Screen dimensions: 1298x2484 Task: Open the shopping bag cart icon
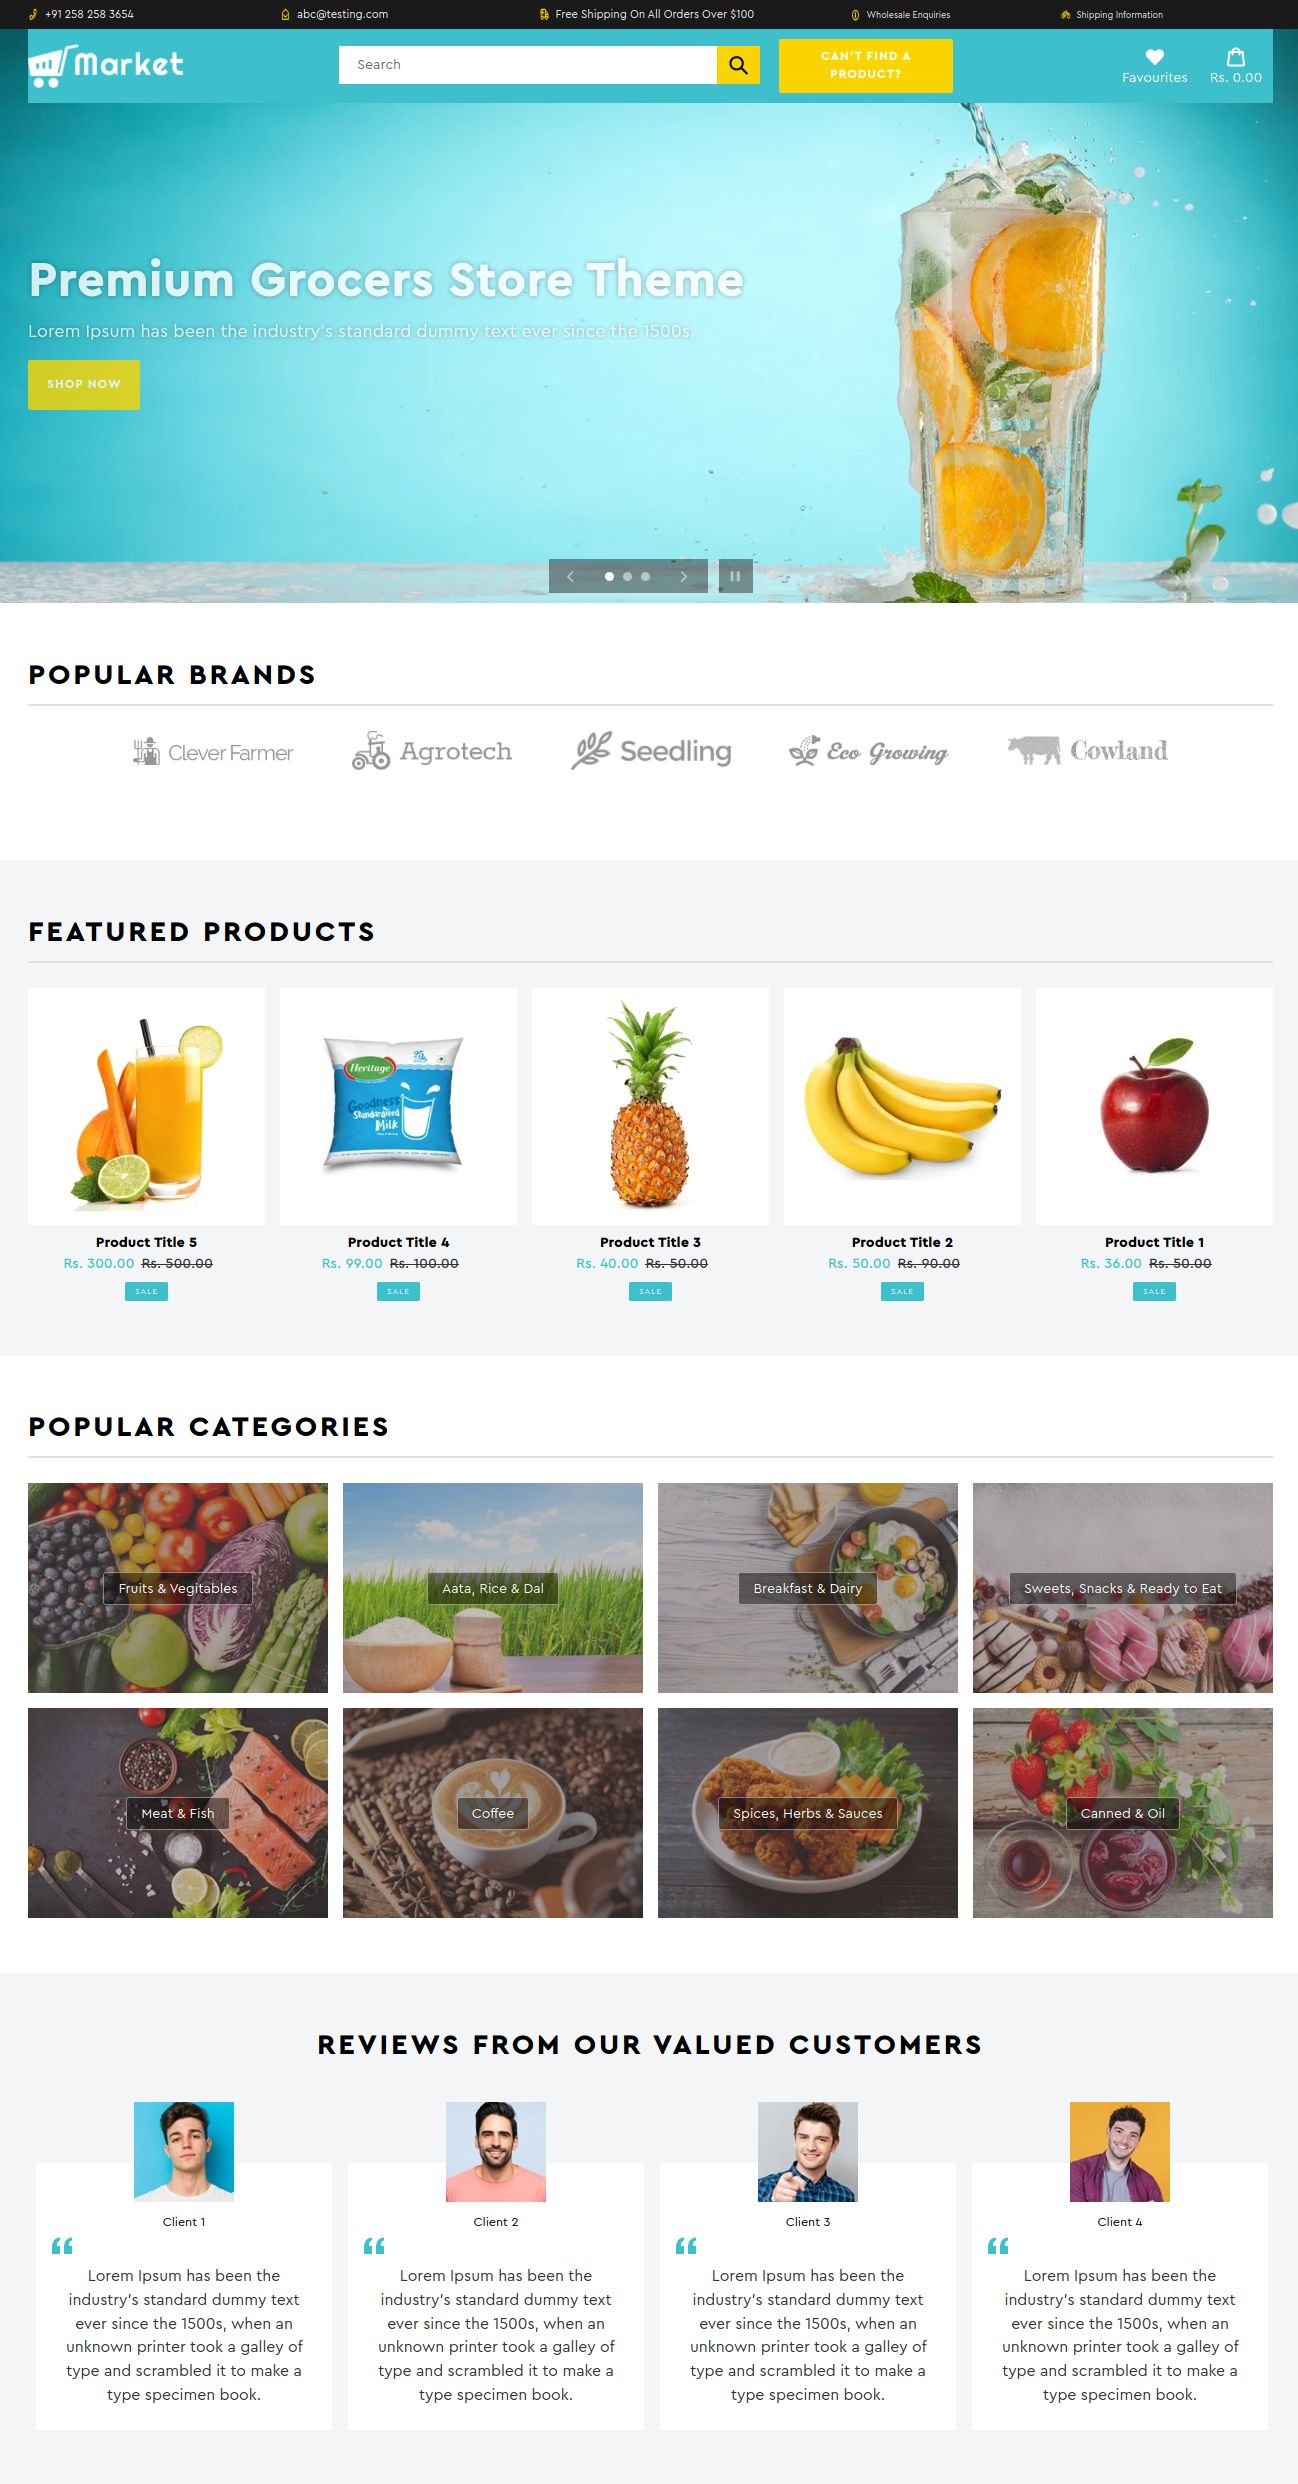(x=1236, y=57)
